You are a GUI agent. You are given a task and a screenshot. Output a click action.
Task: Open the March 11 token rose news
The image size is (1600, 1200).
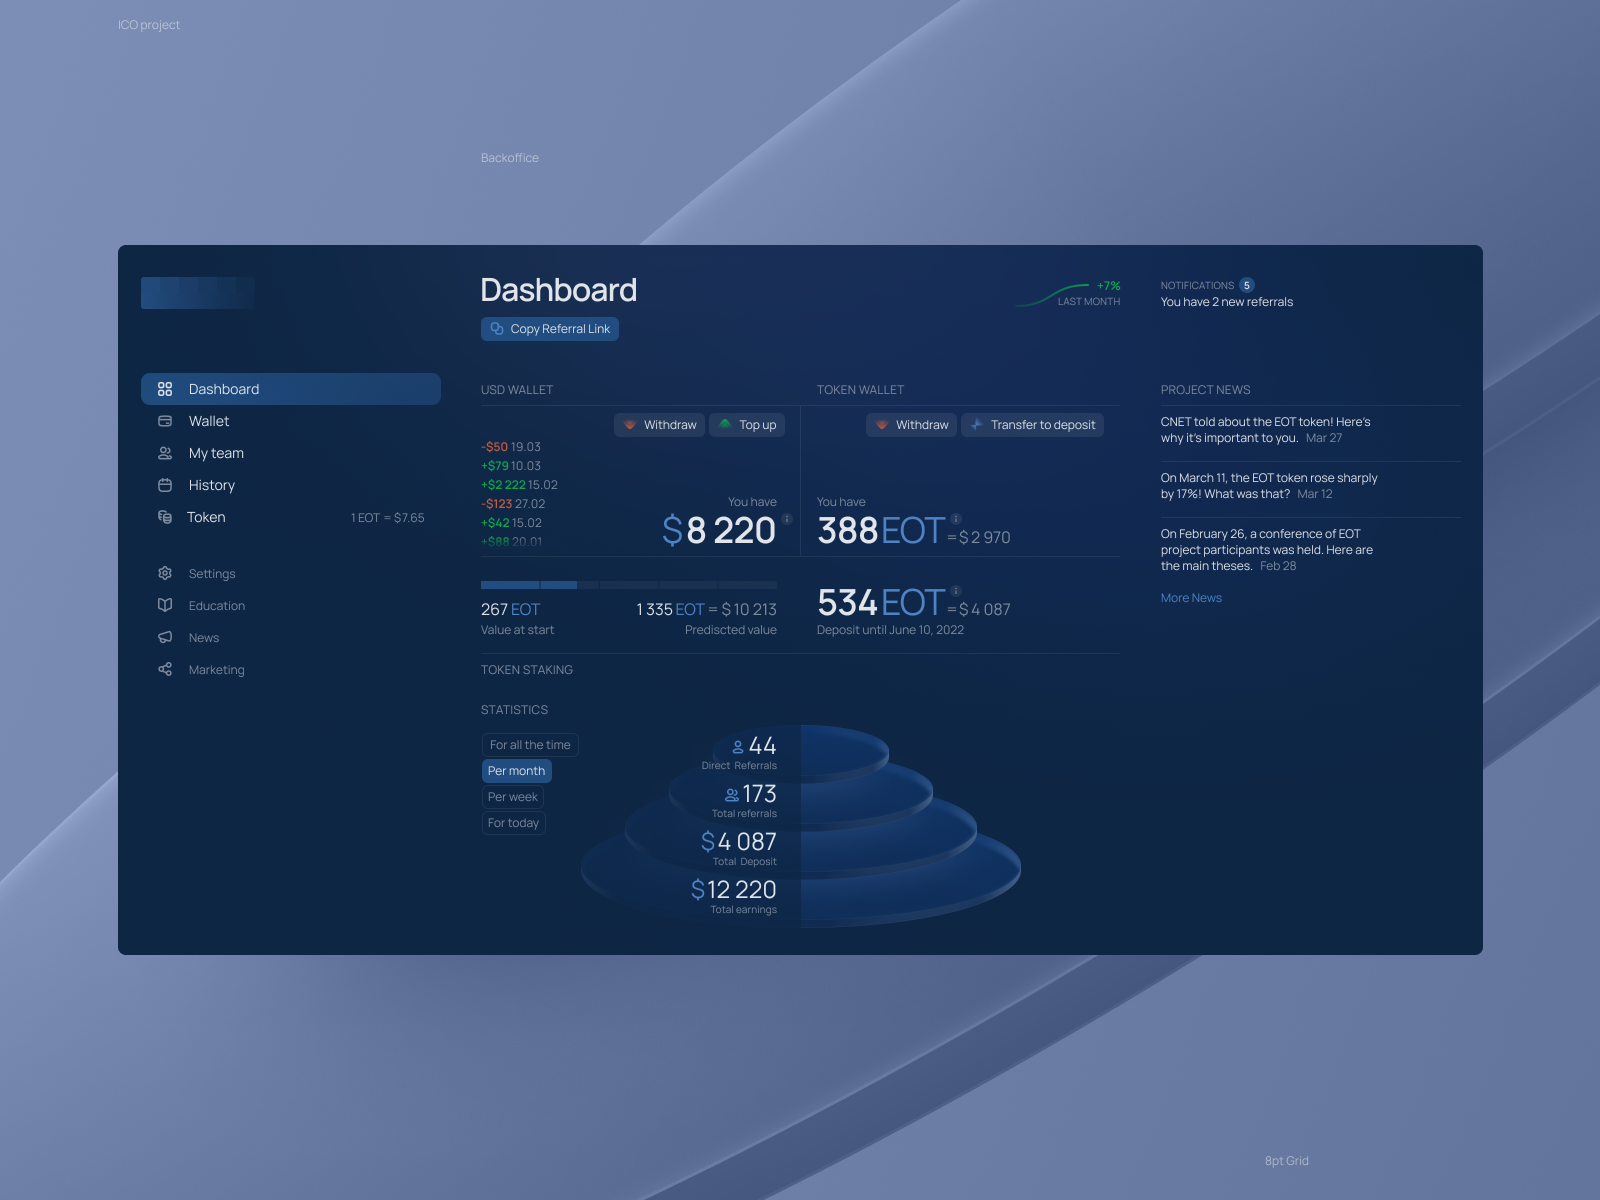1269,486
